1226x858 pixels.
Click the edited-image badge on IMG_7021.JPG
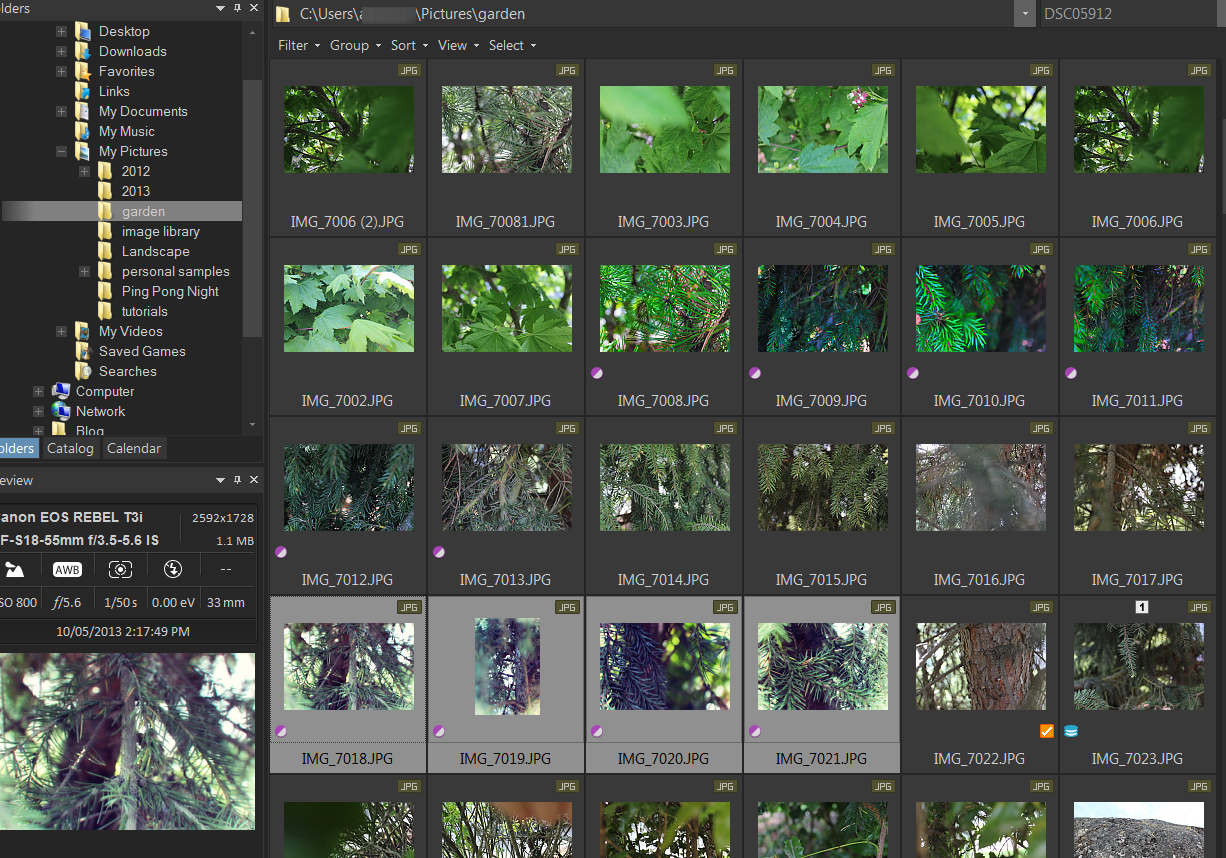pyautogui.click(x=755, y=731)
